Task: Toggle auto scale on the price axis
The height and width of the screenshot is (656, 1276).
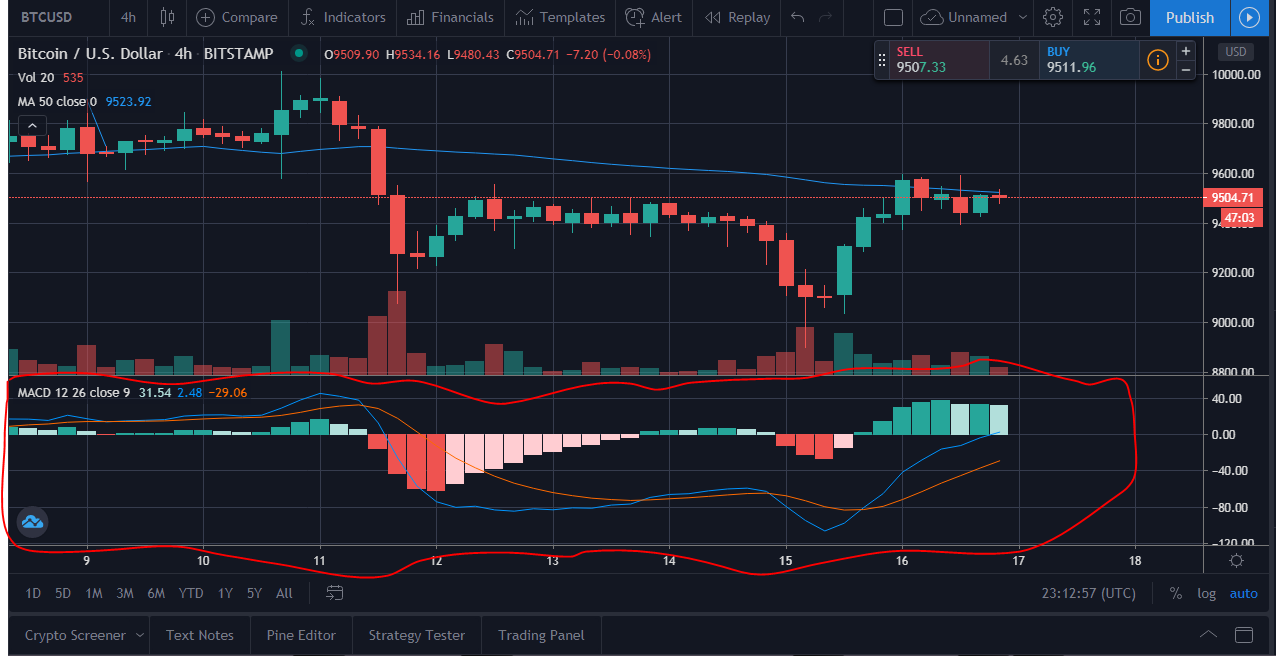Action: click(1243, 593)
